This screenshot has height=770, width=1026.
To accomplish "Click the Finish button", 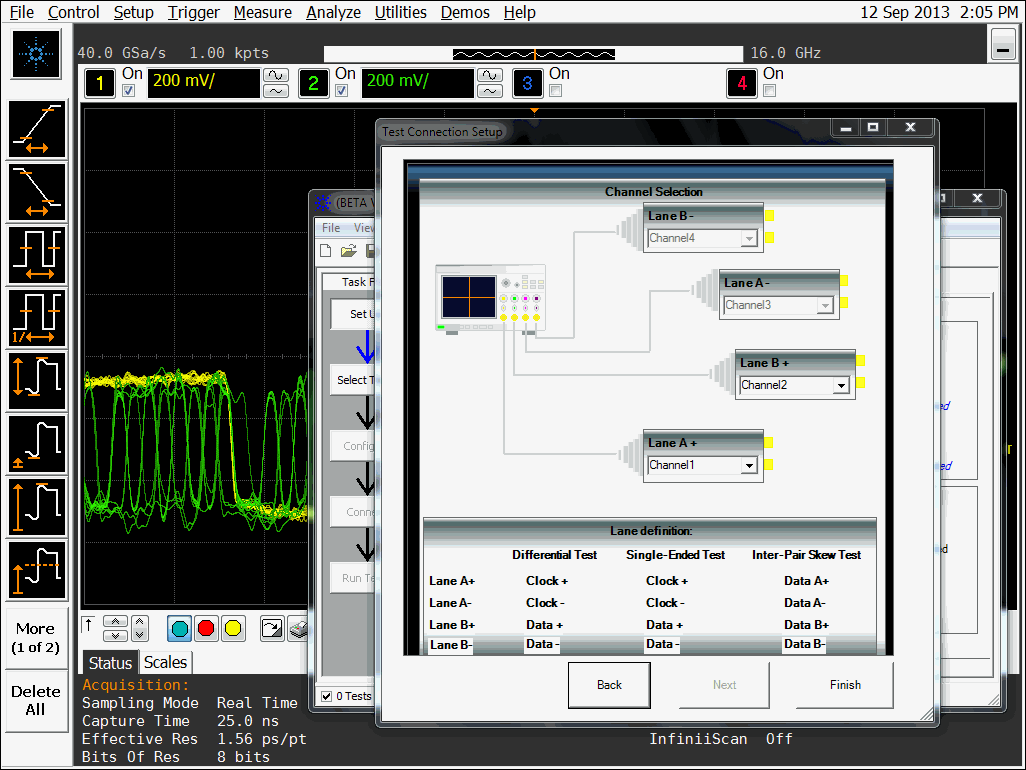I will [845, 685].
